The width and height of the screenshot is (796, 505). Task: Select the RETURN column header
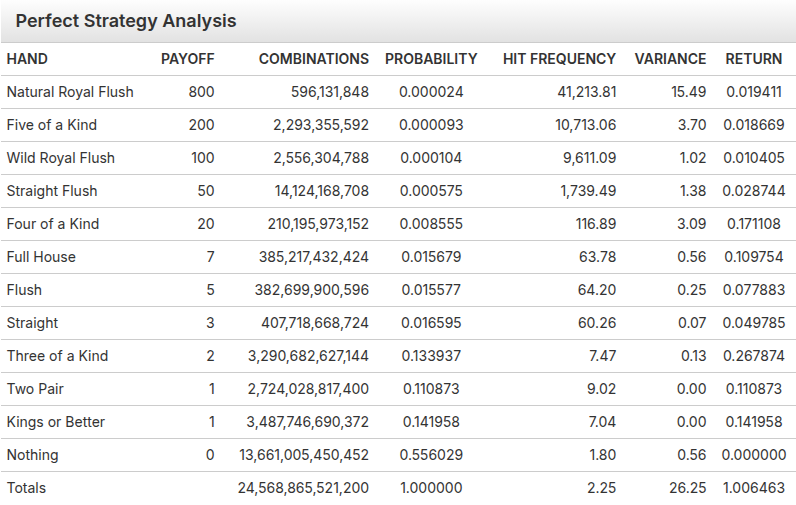[x=753, y=59]
